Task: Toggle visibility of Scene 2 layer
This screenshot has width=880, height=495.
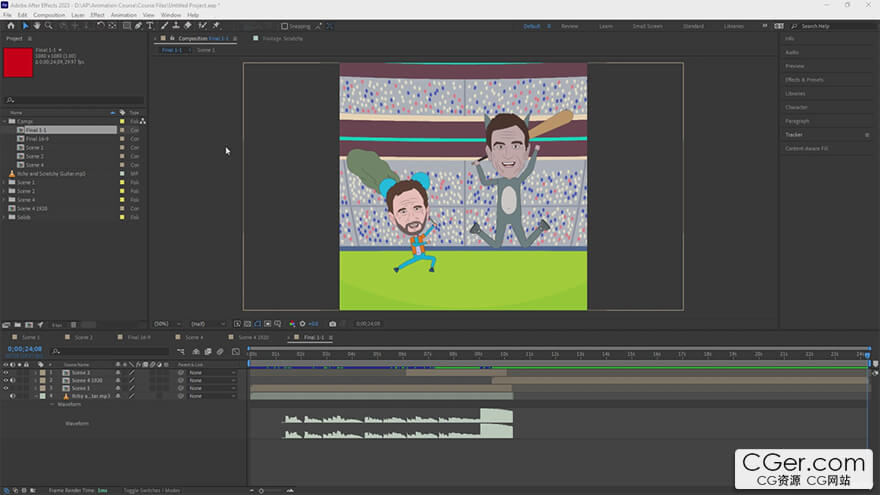Action: pos(6,372)
